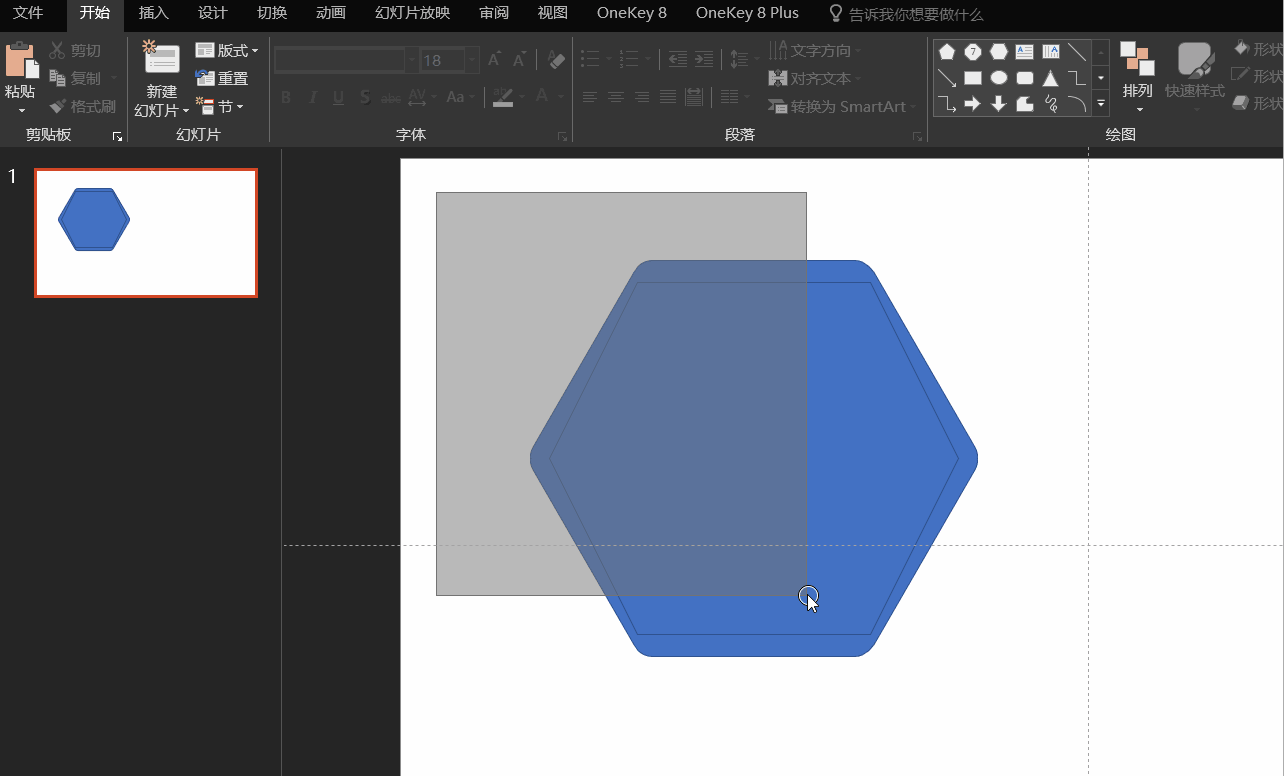1284x776 pixels.
Task: Open the Change Case (Aa) dropdown
Action: coord(461,97)
